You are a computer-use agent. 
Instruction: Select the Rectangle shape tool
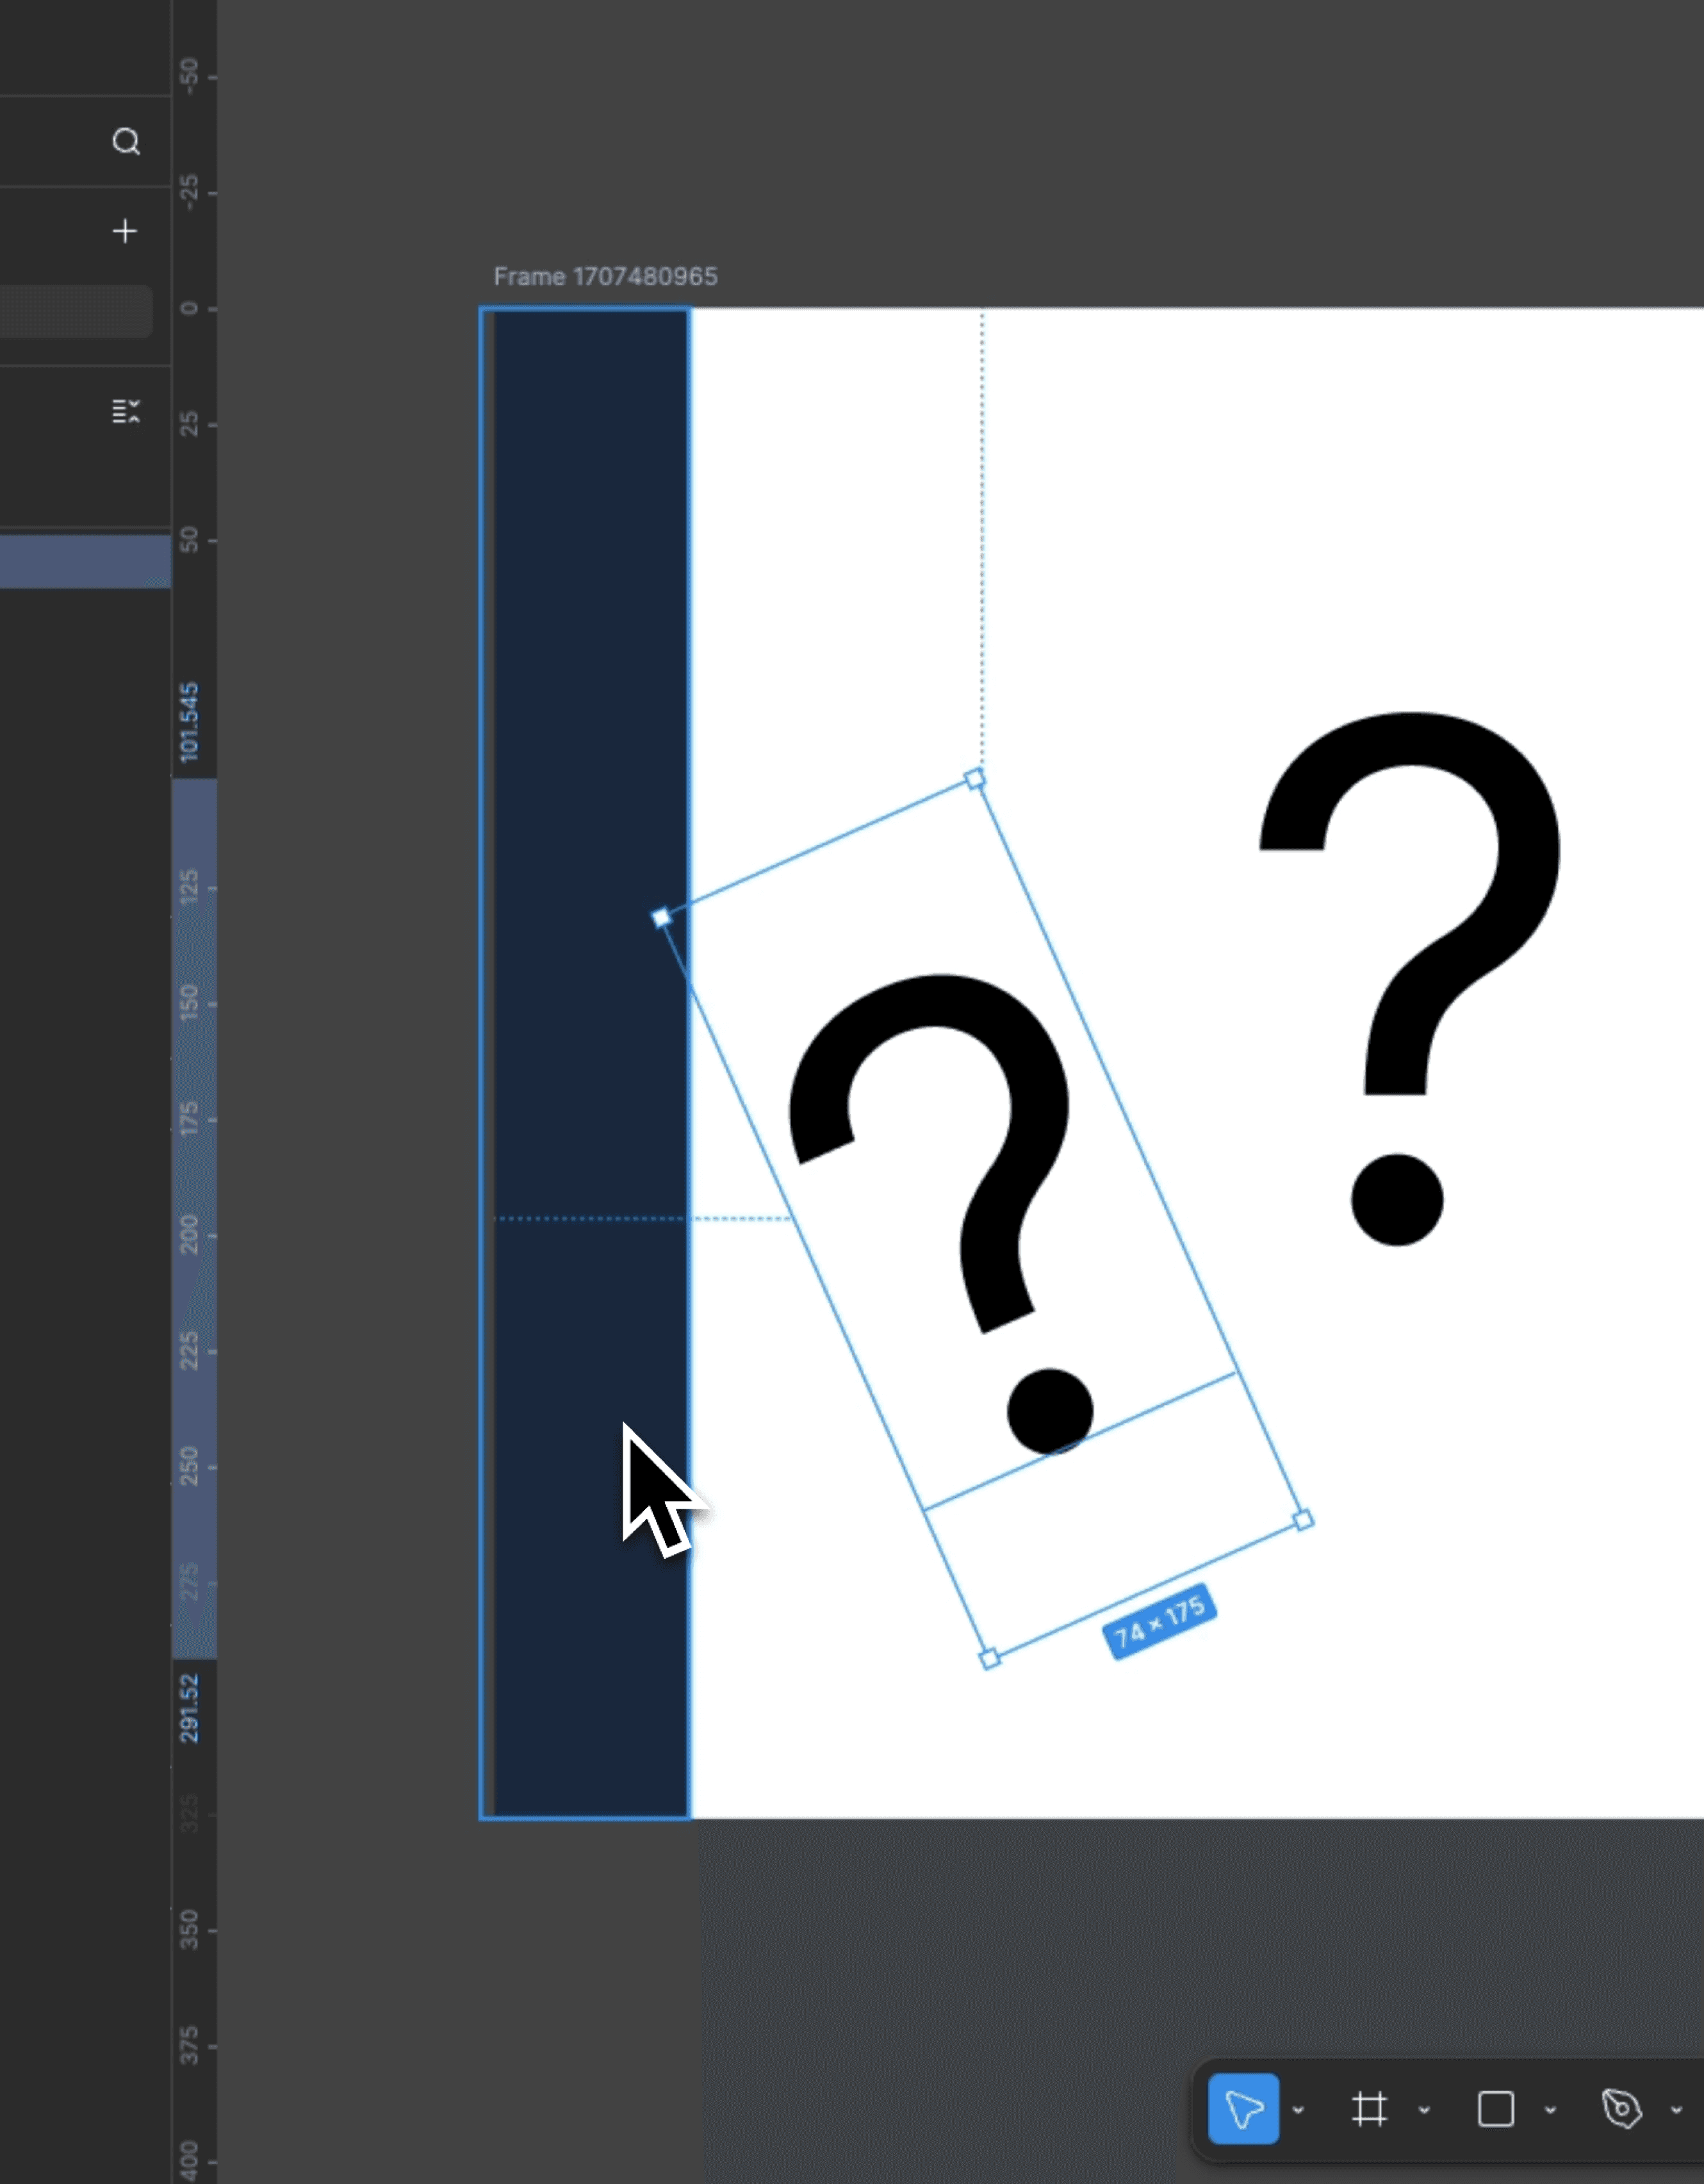tap(1495, 2109)
